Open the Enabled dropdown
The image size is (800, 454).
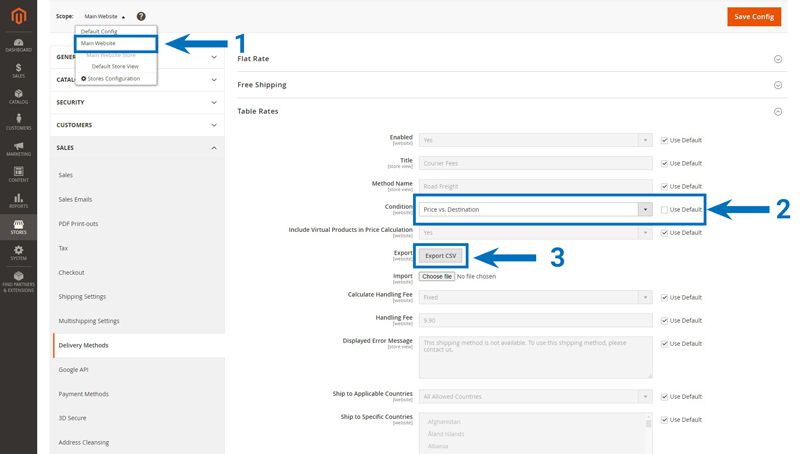[x=535, y=140]
